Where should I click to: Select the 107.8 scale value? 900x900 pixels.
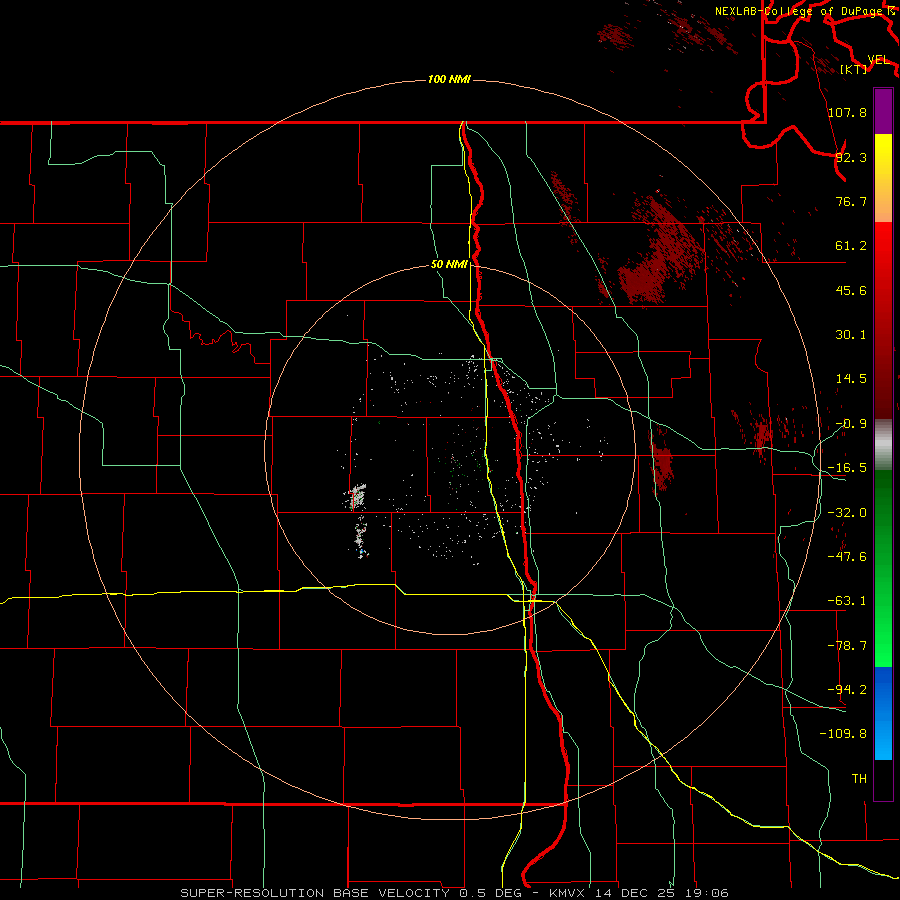coord(847,112)
